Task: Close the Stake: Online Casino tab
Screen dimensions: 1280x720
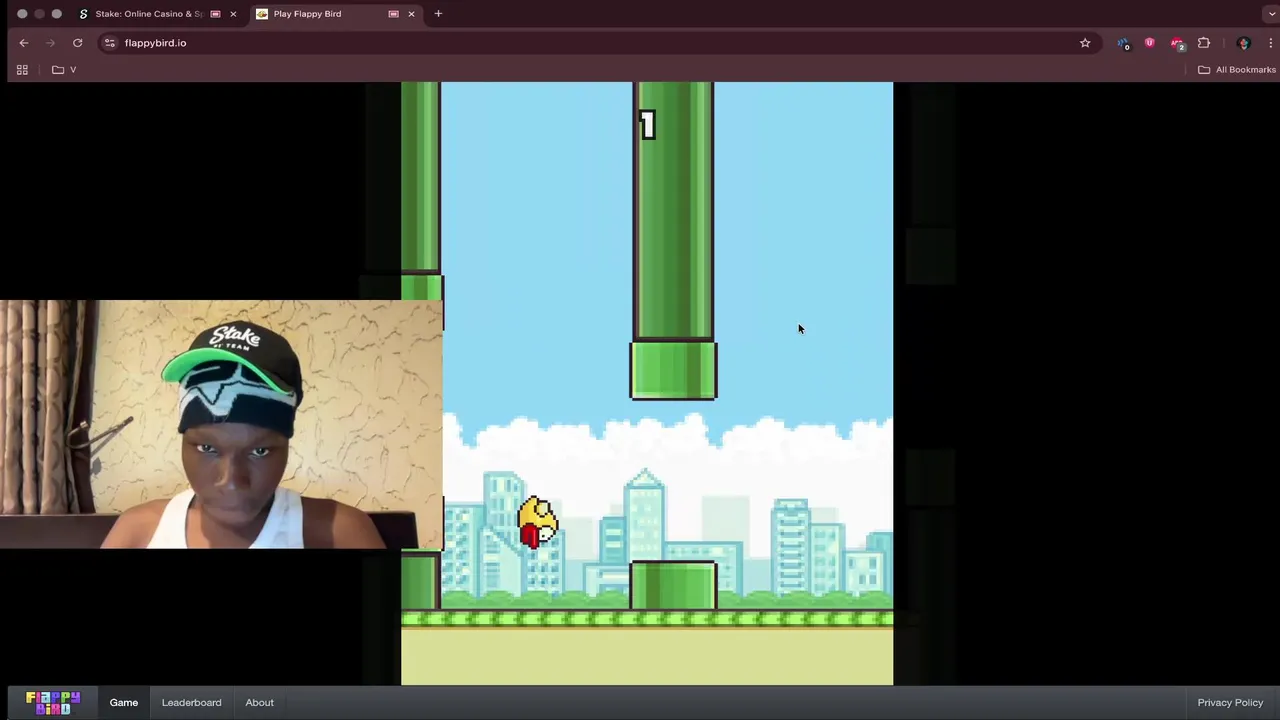Action: pyautogui.click(x=233, y=14)
